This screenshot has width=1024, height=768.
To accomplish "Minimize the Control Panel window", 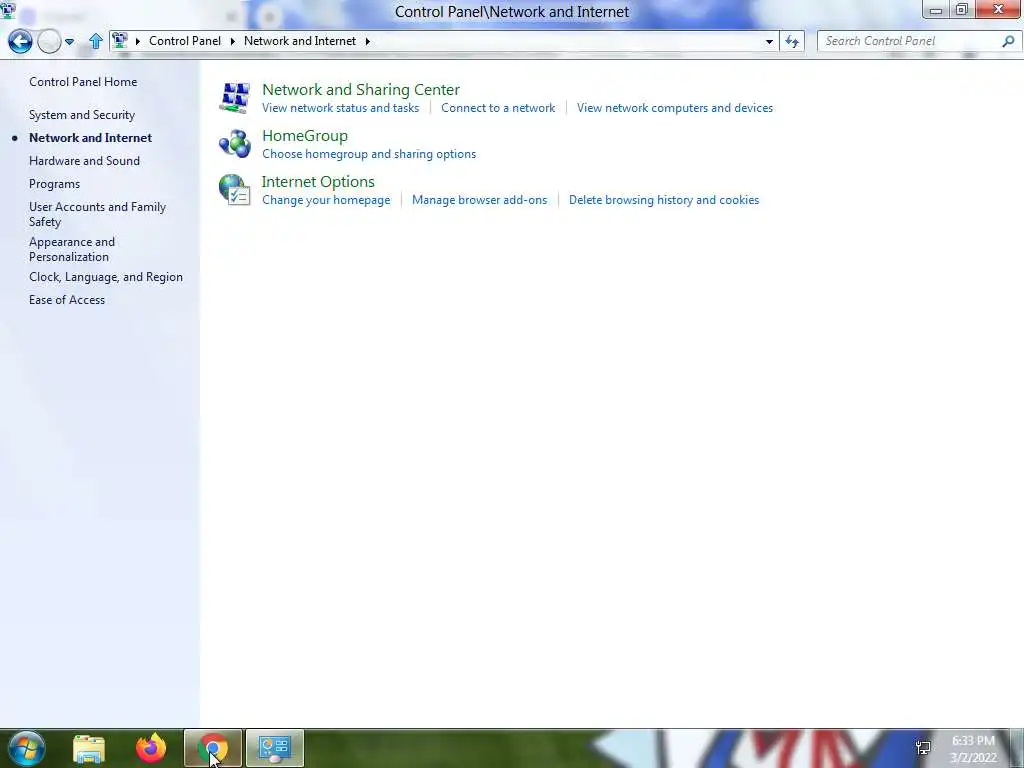I will coord(935,10).
